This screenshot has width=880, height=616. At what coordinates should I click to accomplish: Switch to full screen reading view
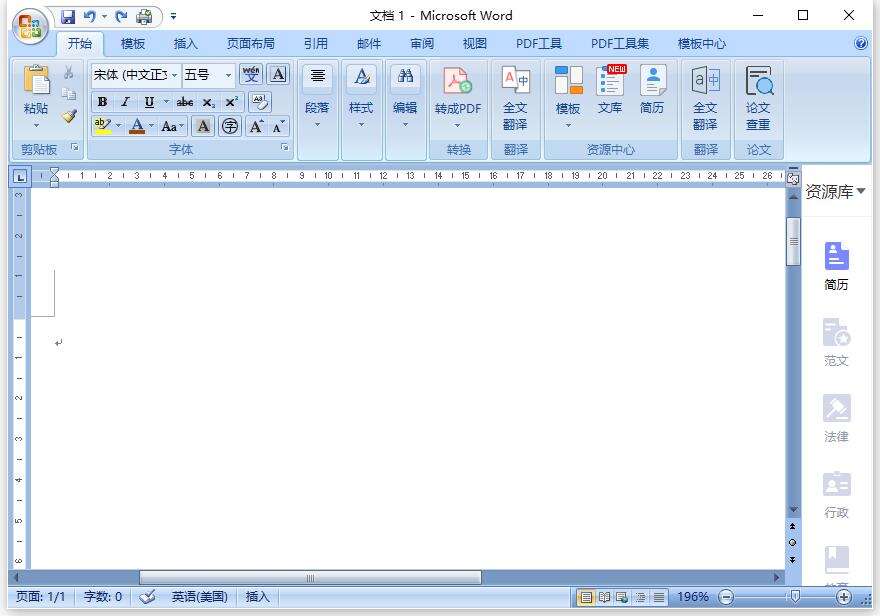(604, 597)
